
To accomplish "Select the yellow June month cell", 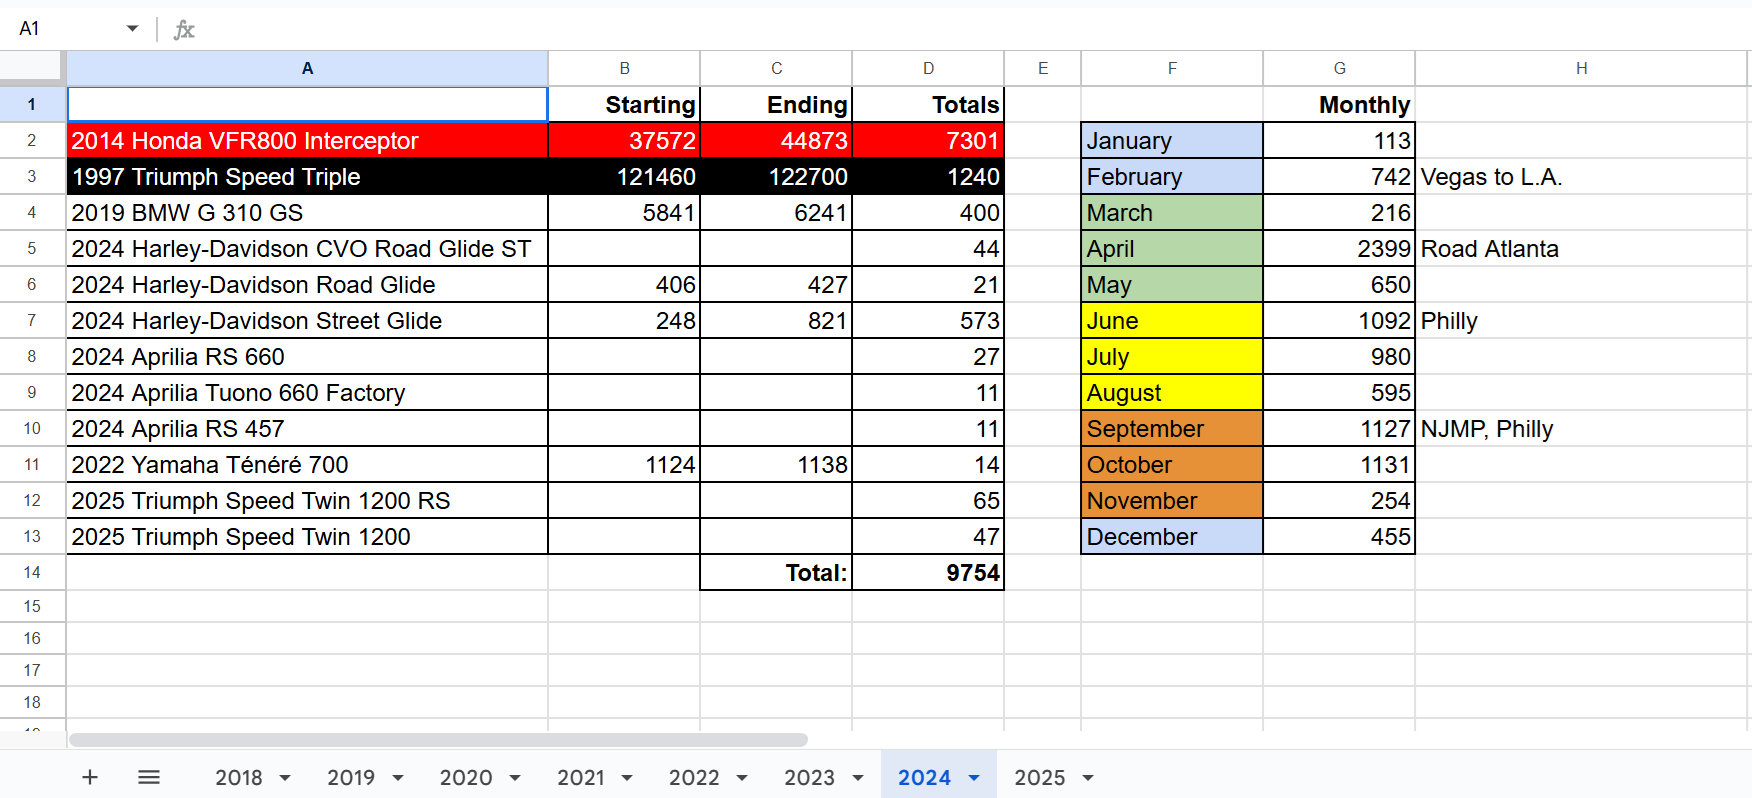I will [1172, 321].
